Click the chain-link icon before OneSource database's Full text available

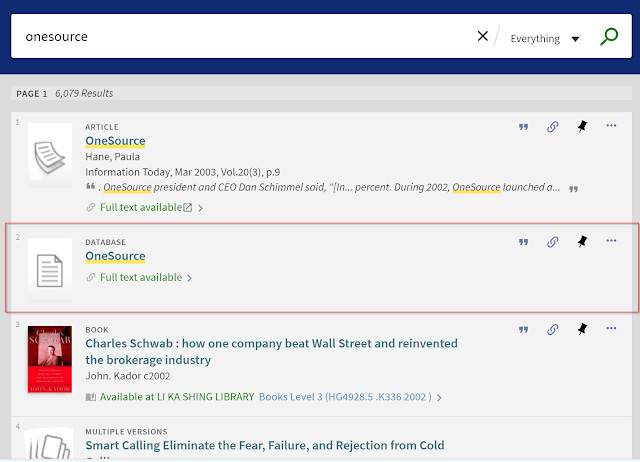tap(91, 278)
